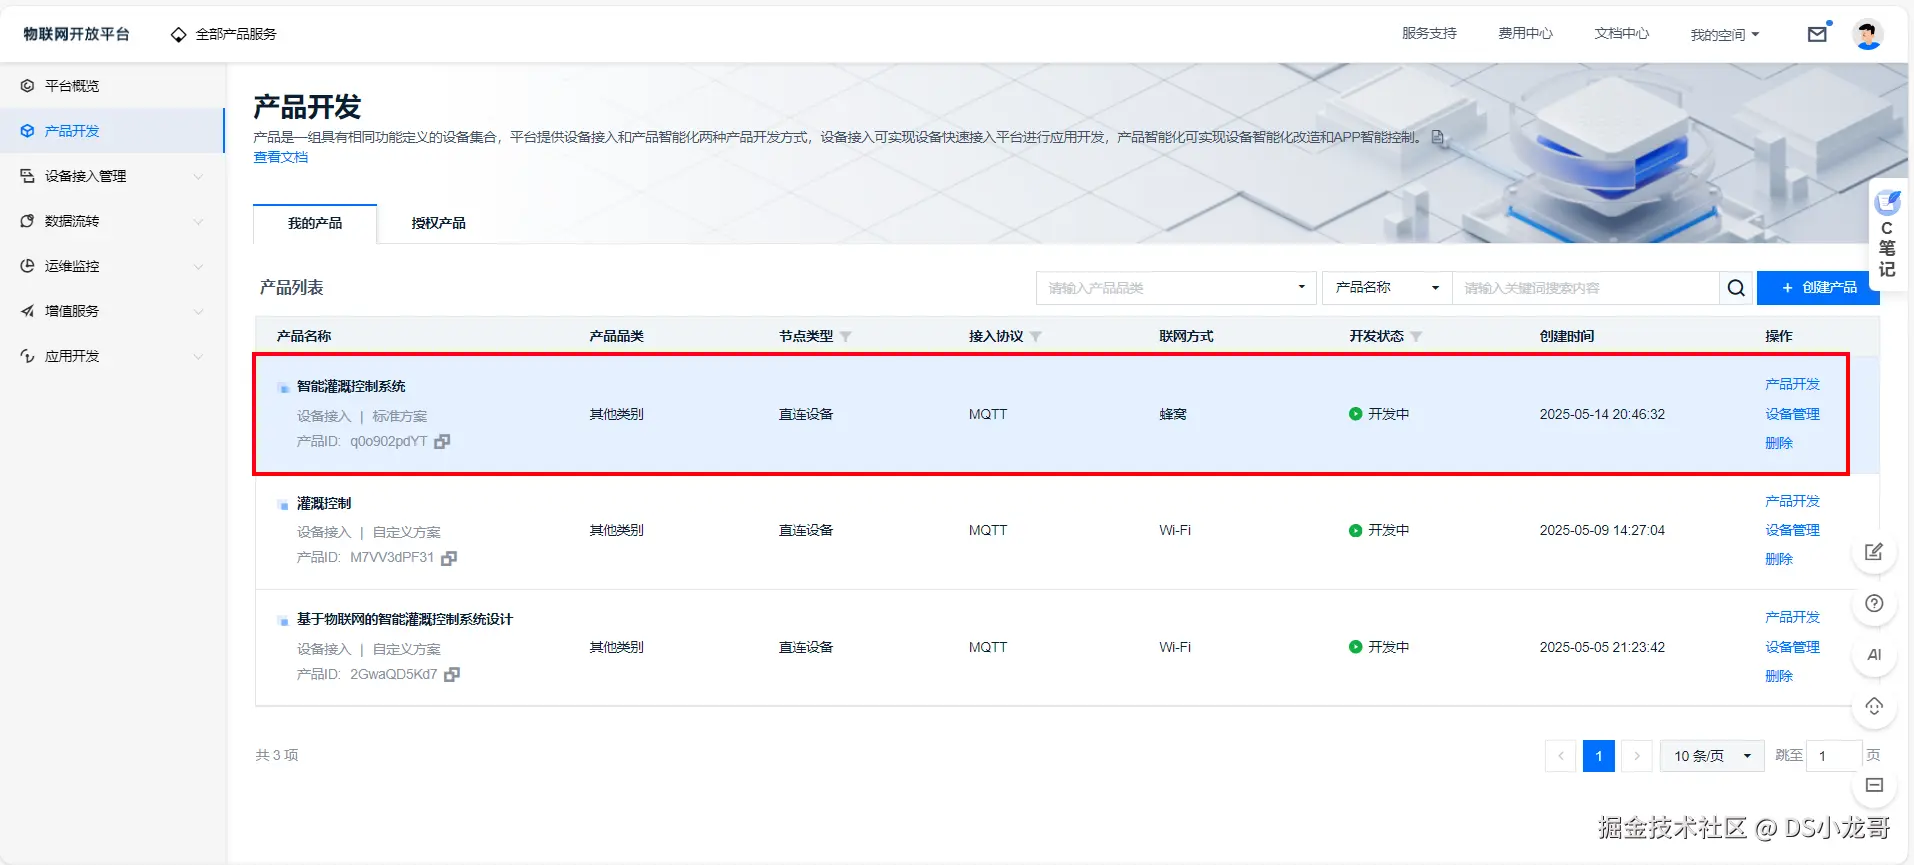The height and width of the screenshot is (865, 1914).
Task: Click the 创建产品 button
Action: click(x=1818, y=288)
